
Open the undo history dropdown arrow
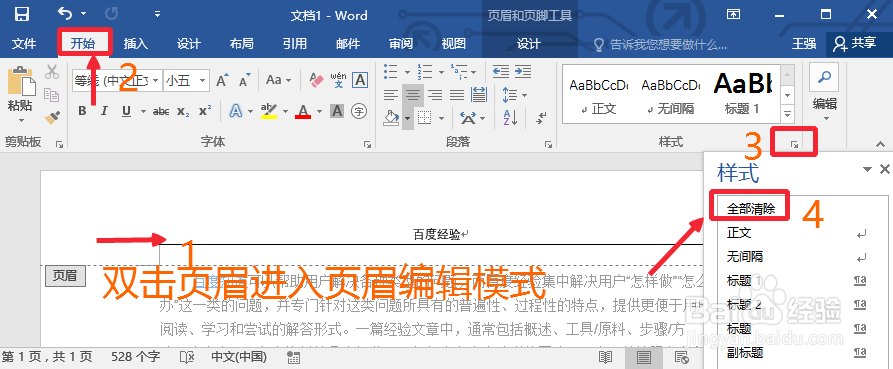(x=84, y=14)
